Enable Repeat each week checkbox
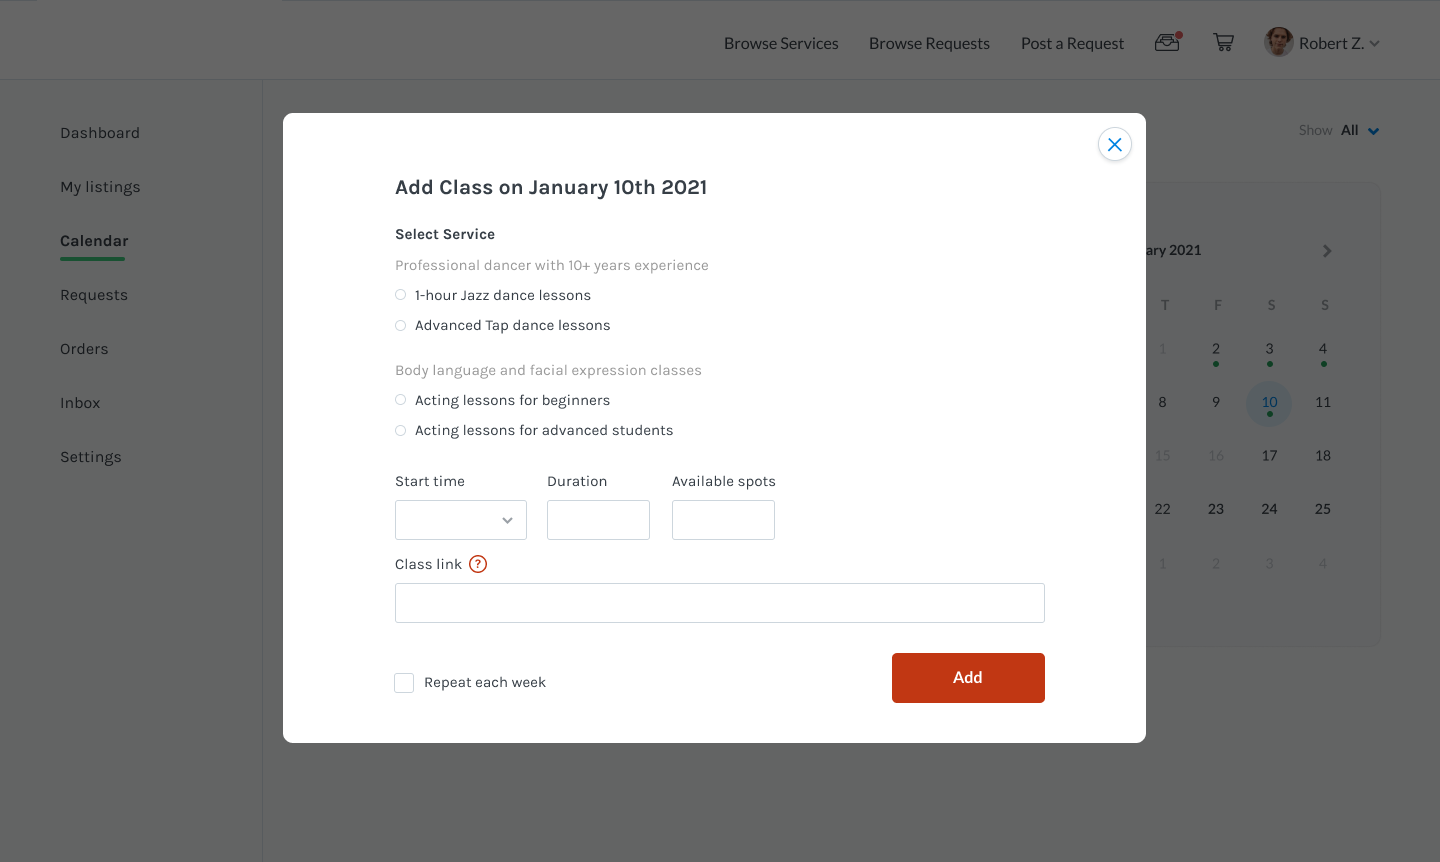1440x862 pixels. (x=404, y=683)
